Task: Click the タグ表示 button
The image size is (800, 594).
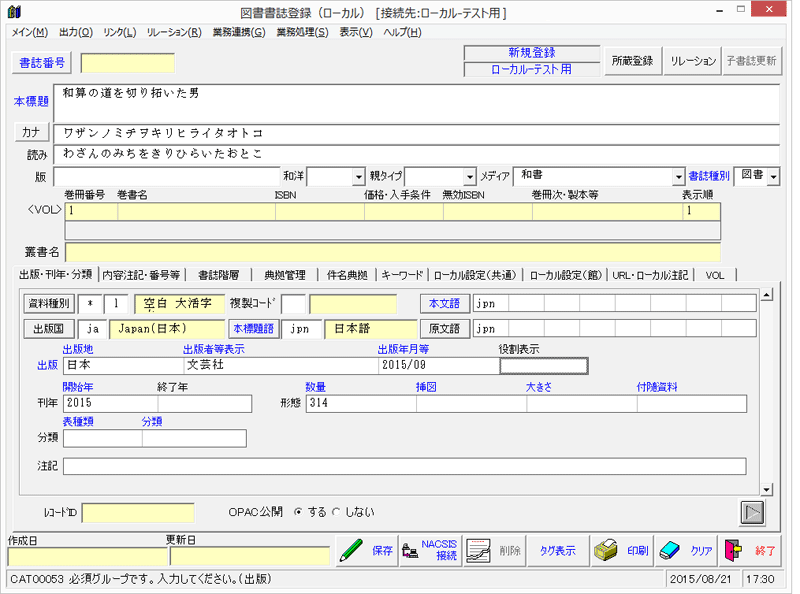Action: [557, 551]
